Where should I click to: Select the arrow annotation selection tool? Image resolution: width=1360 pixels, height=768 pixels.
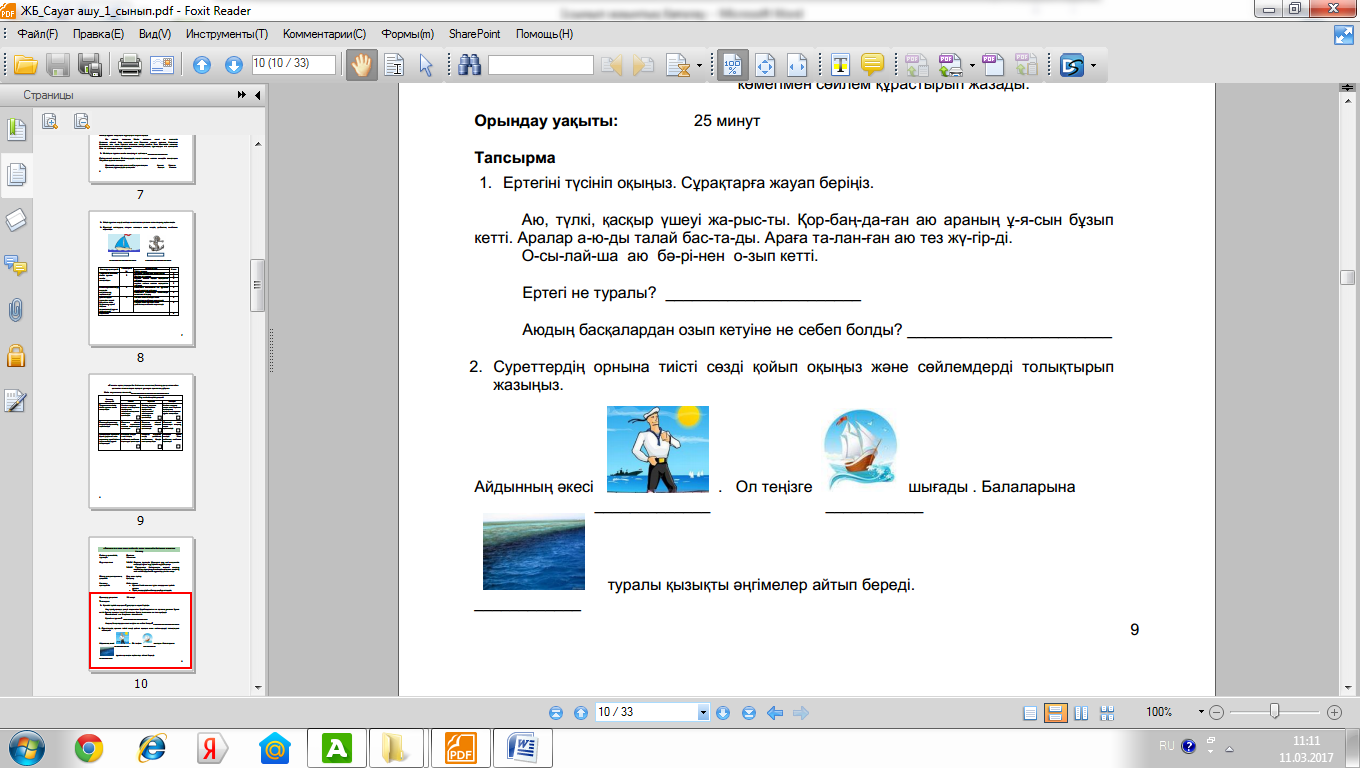(426, 66)
